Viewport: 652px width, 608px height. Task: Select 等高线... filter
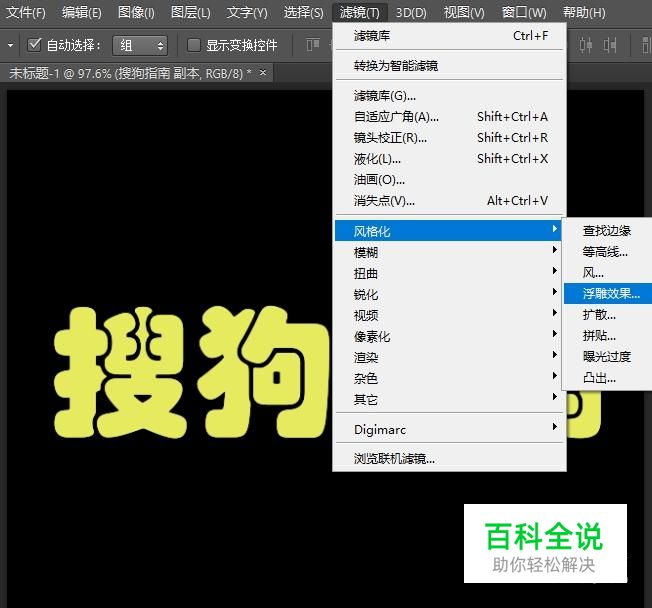coord(608,252)
